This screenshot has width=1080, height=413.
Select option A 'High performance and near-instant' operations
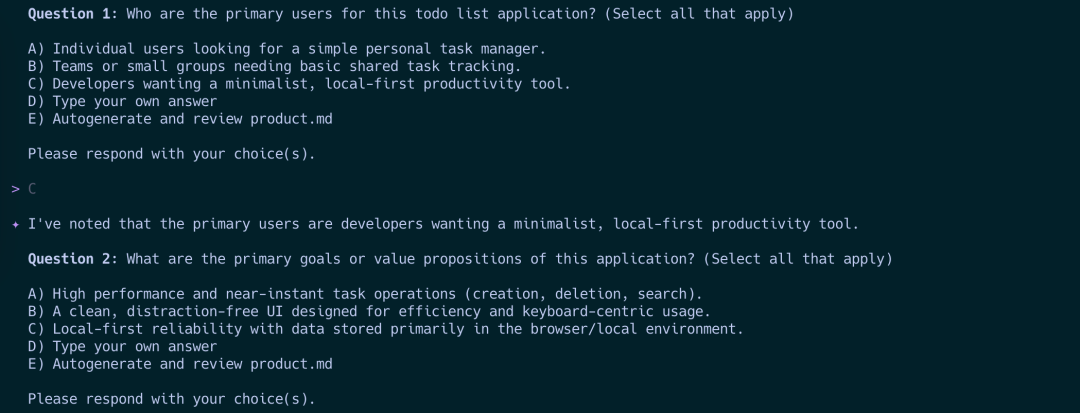tap(365, 294)
